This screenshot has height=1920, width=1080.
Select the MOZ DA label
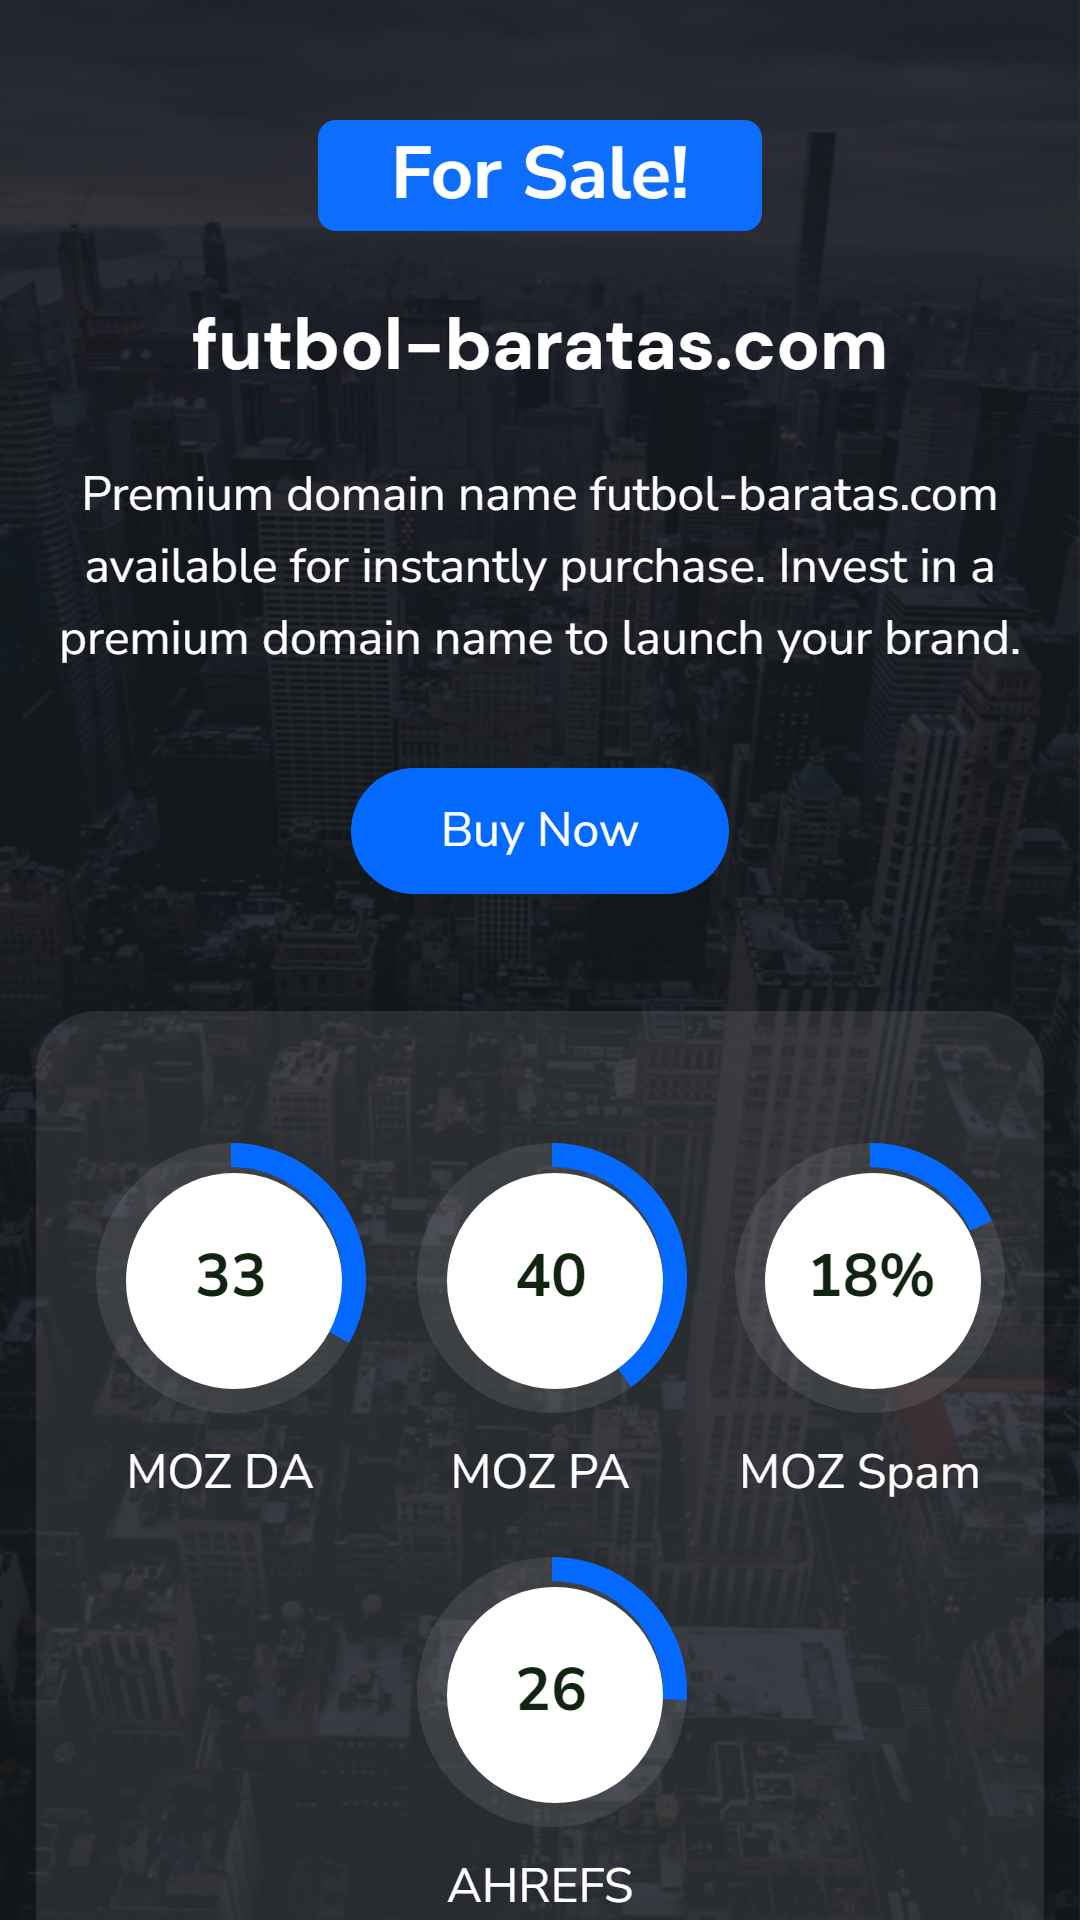point(220,1472)
